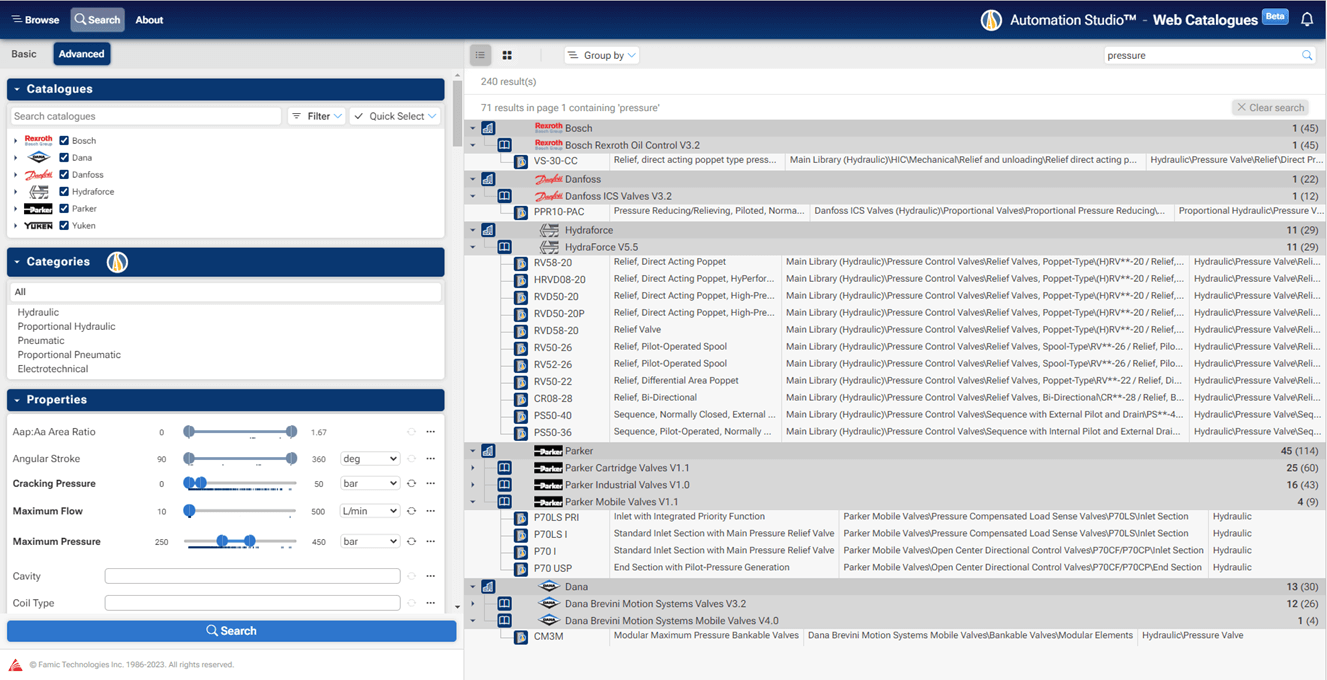The width and height of the screenshot is (1327, 680).
Task: Reset the Maximum Pressure property icon
Action: [411, 541]
